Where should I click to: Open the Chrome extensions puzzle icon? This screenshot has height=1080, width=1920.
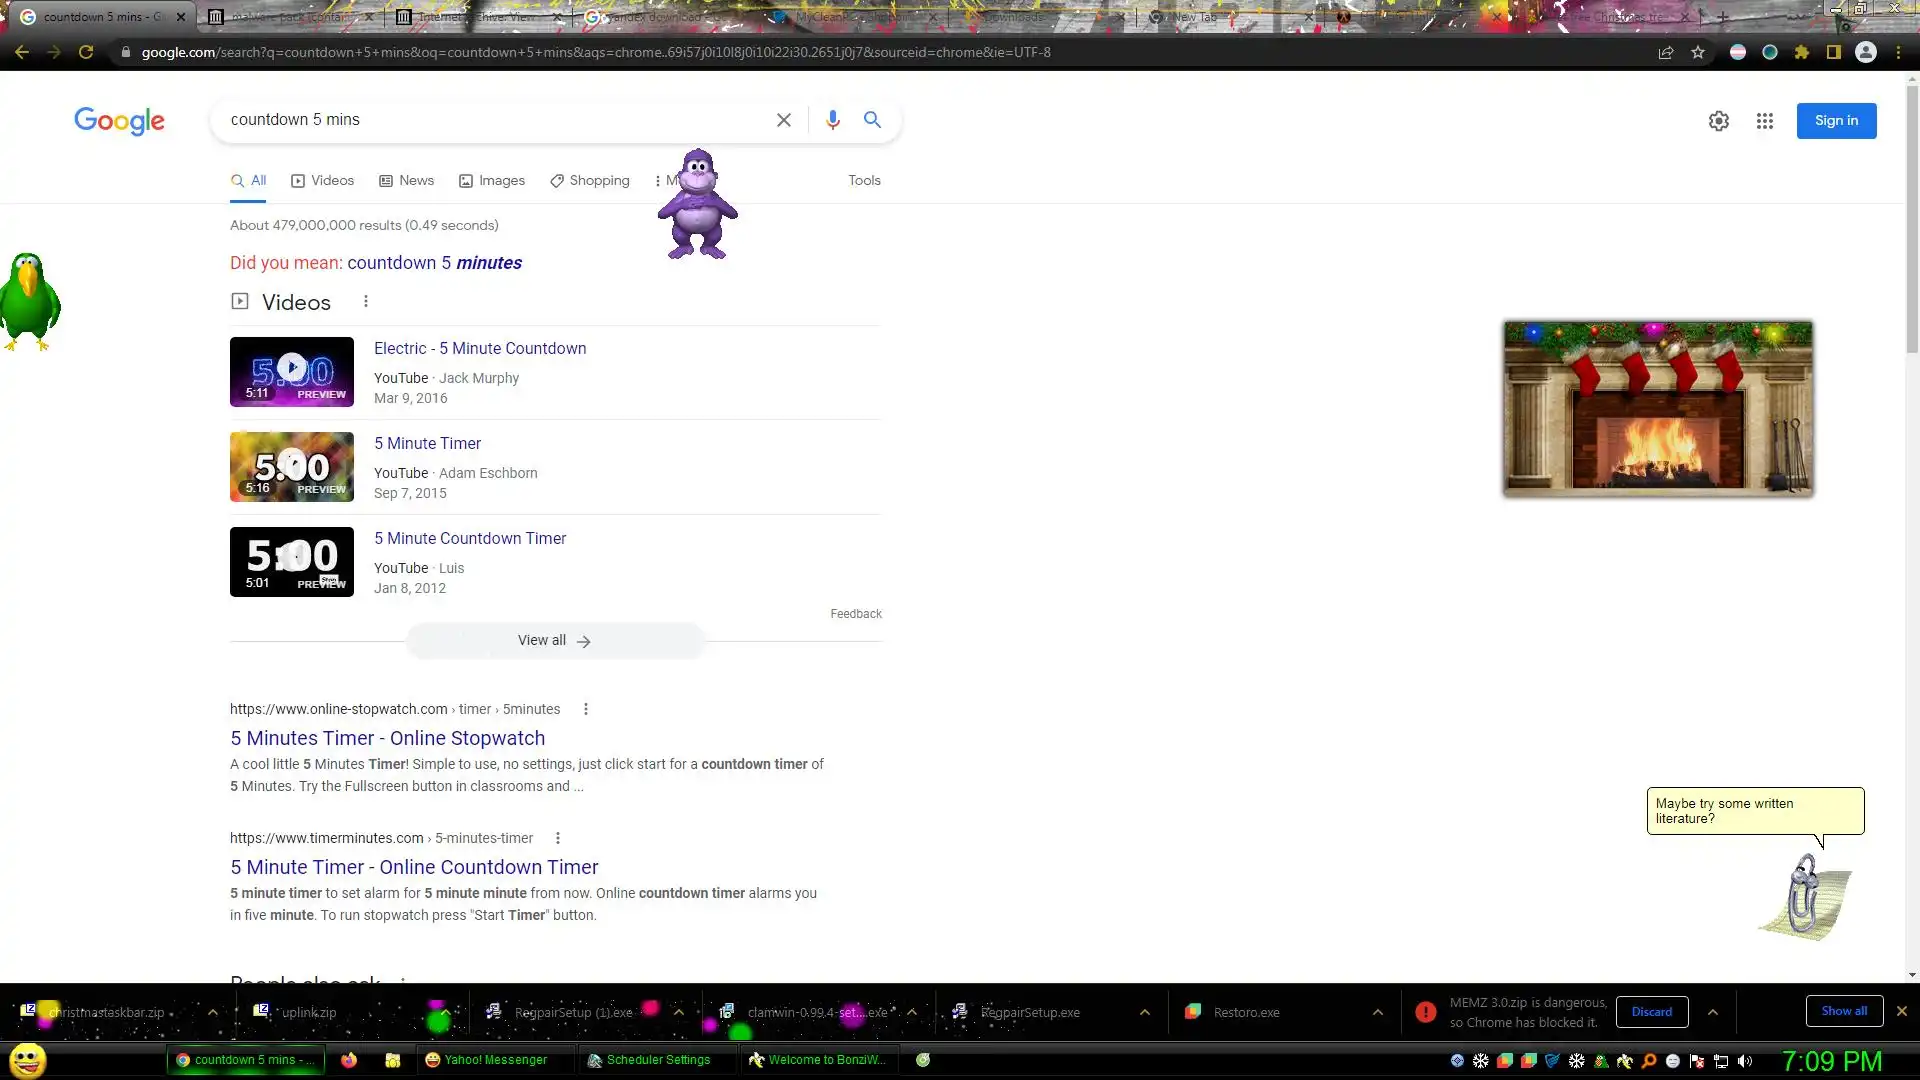(x=1802, y=52)
